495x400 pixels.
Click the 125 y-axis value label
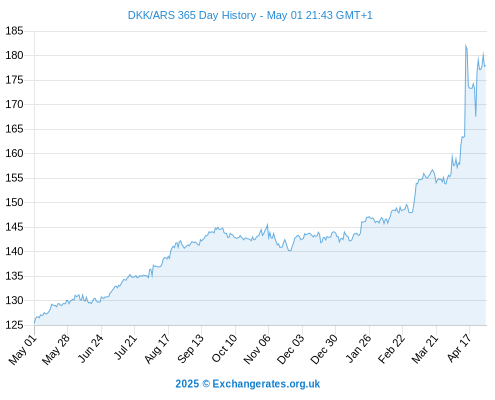pos(14,325)
